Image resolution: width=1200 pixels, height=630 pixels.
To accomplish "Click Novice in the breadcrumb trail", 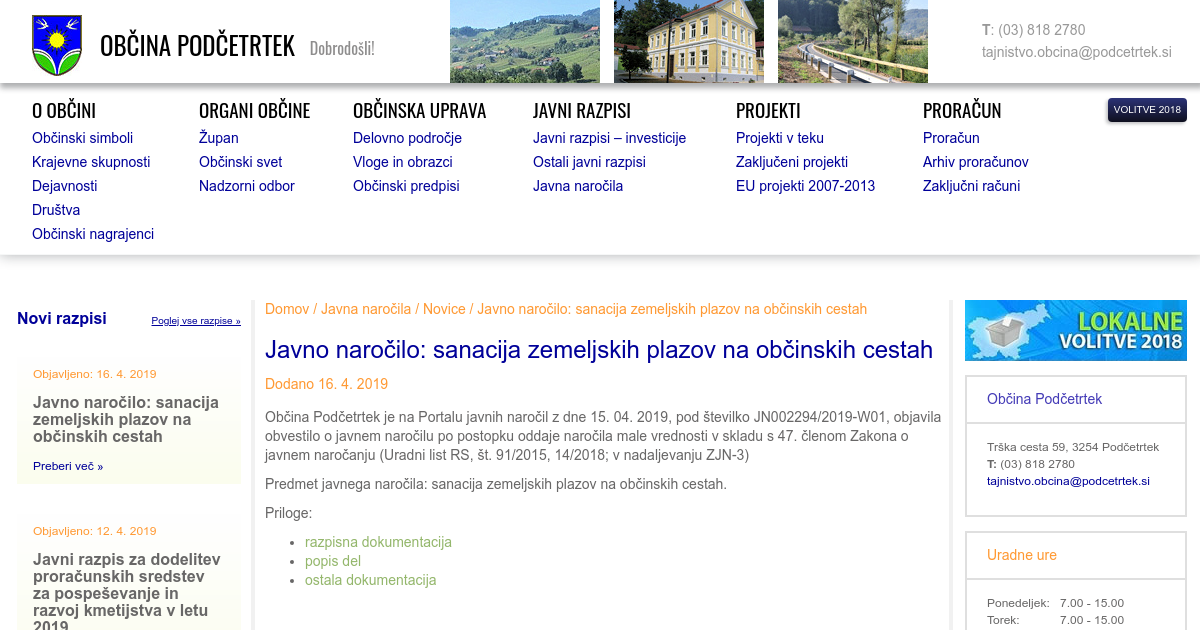I will click(x=444, y=309).
